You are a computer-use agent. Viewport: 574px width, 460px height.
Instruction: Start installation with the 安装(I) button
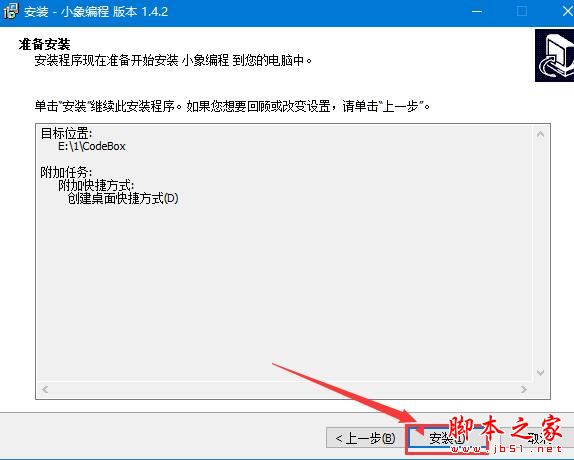(447, 438)
